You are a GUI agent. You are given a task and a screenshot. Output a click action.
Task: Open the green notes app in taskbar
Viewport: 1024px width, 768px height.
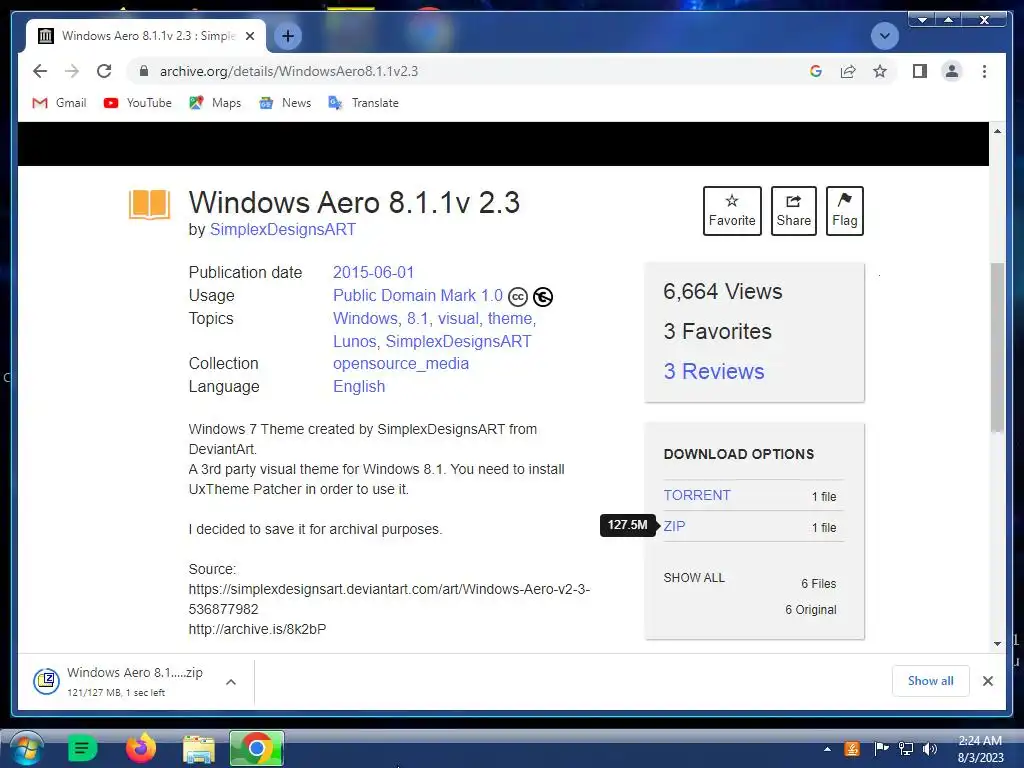(x=82, y=748)
